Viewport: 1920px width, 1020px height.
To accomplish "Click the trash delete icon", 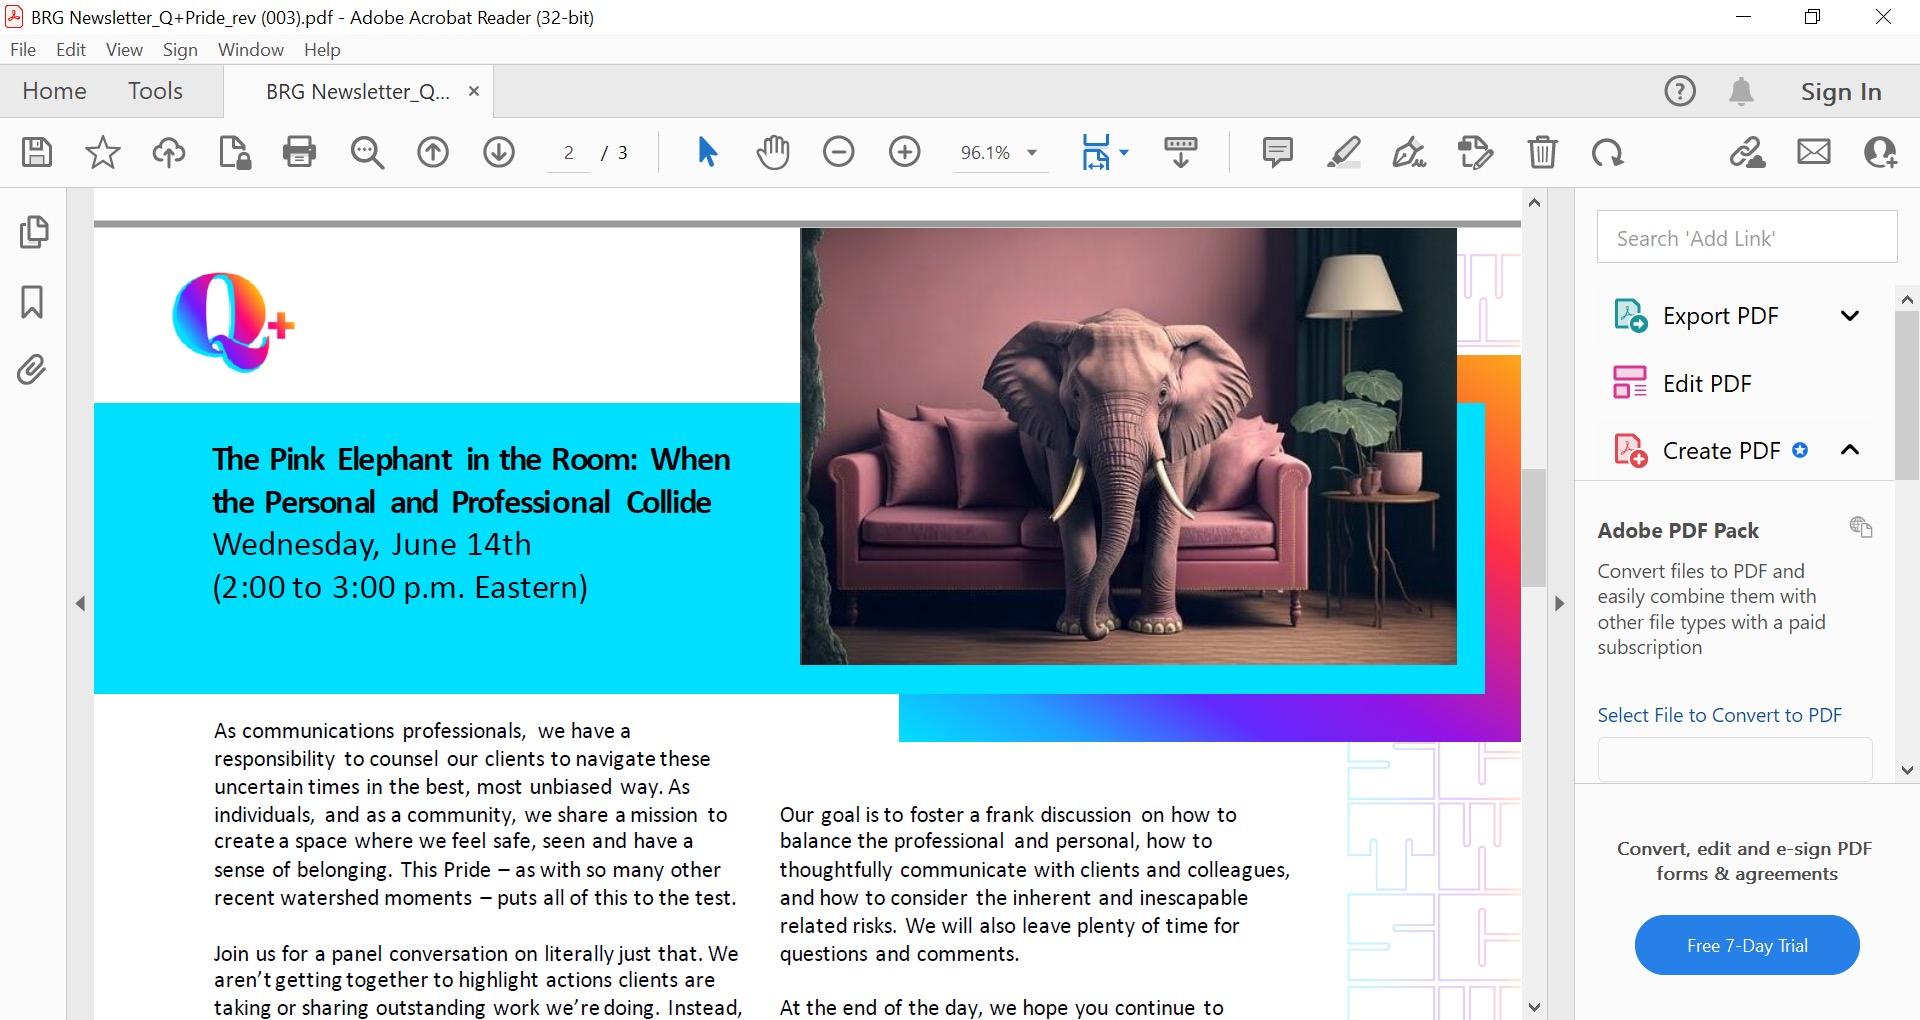I will click(1542, 152).
